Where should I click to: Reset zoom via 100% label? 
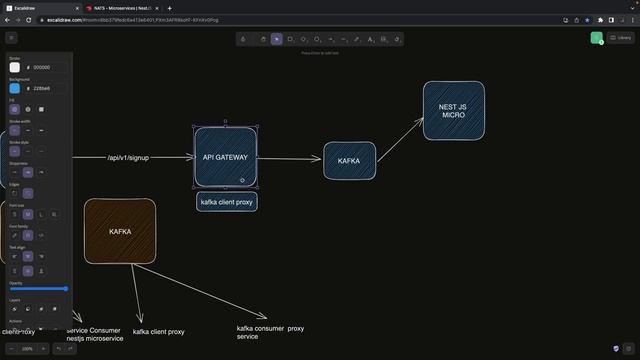(27, 349)
